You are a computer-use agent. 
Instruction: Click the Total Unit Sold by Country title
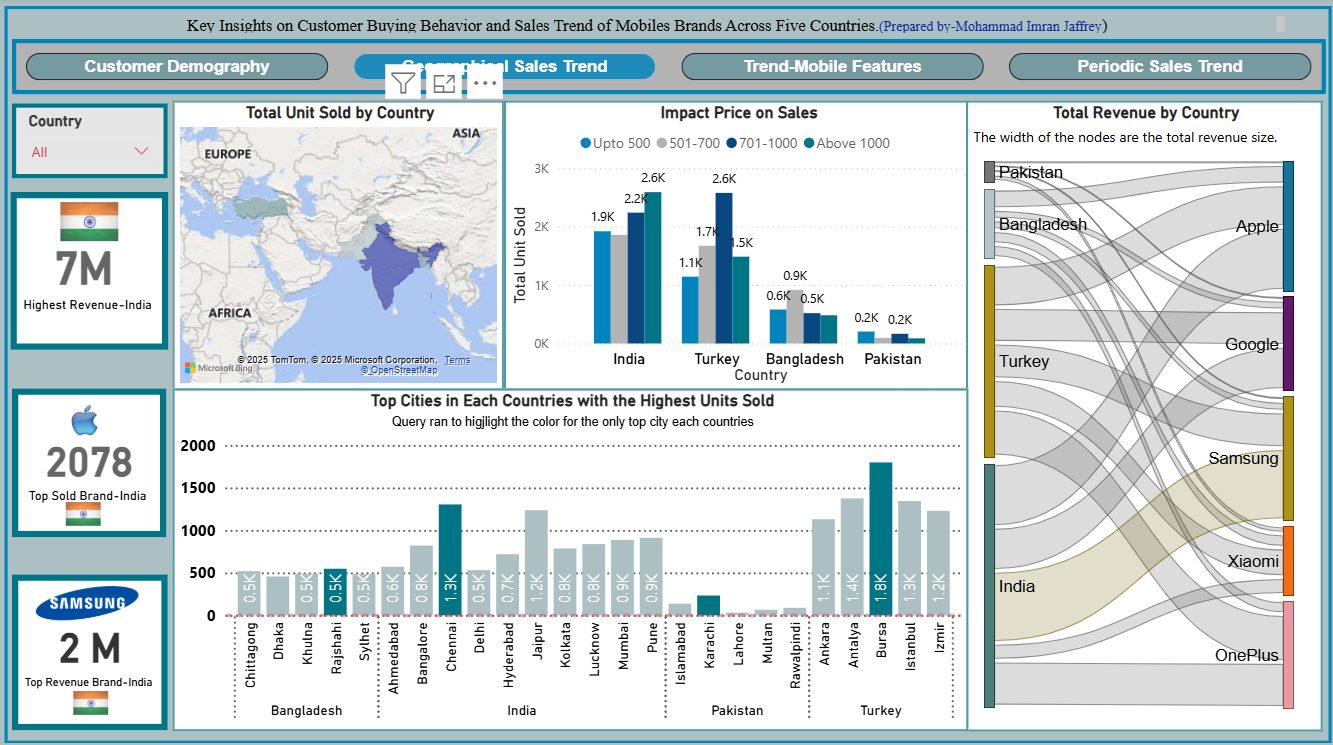pyautogui.click(x=340, y=113)
